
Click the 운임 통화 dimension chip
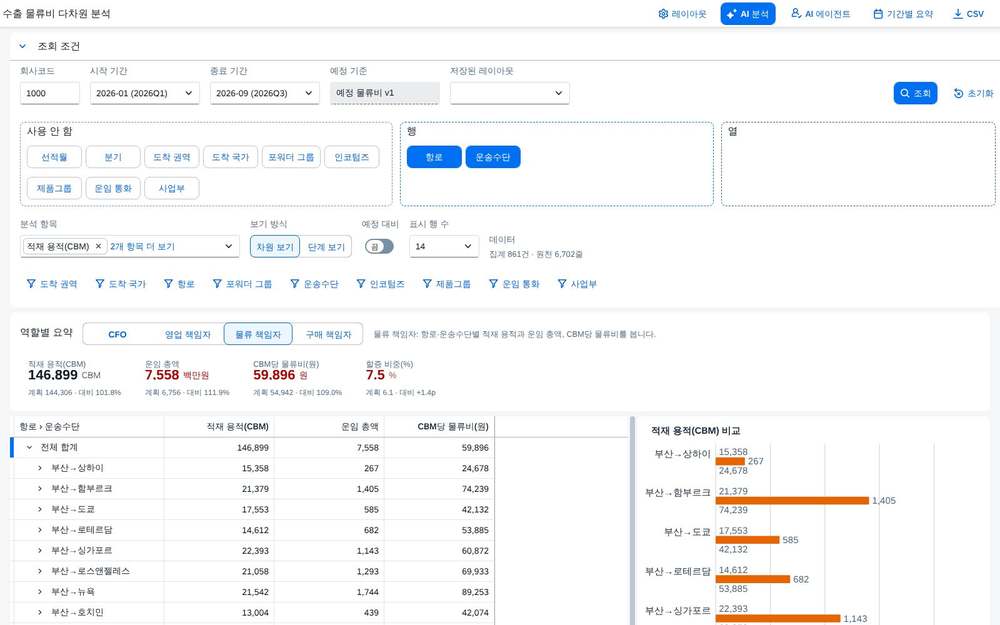coord(113,188)
